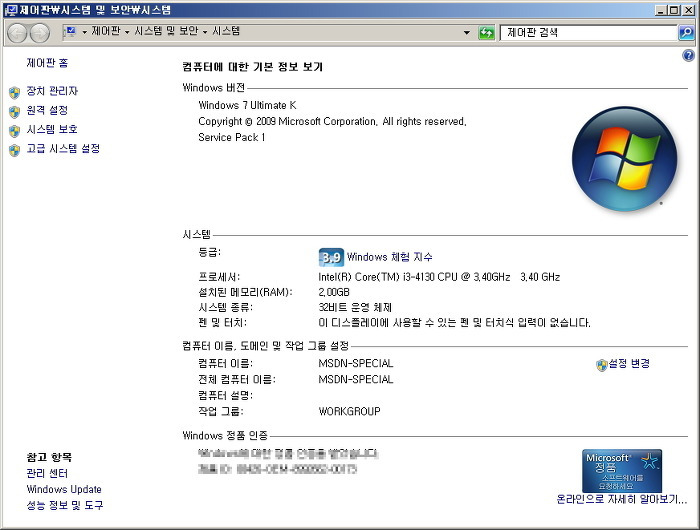This screenshot has height=530, width=700.
Task: Open 장치 관리자 link
Action: pos(52,91)
